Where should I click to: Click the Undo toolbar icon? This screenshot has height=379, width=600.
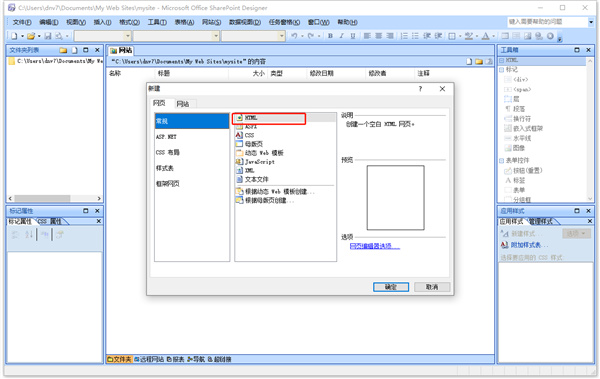point(294,36)
